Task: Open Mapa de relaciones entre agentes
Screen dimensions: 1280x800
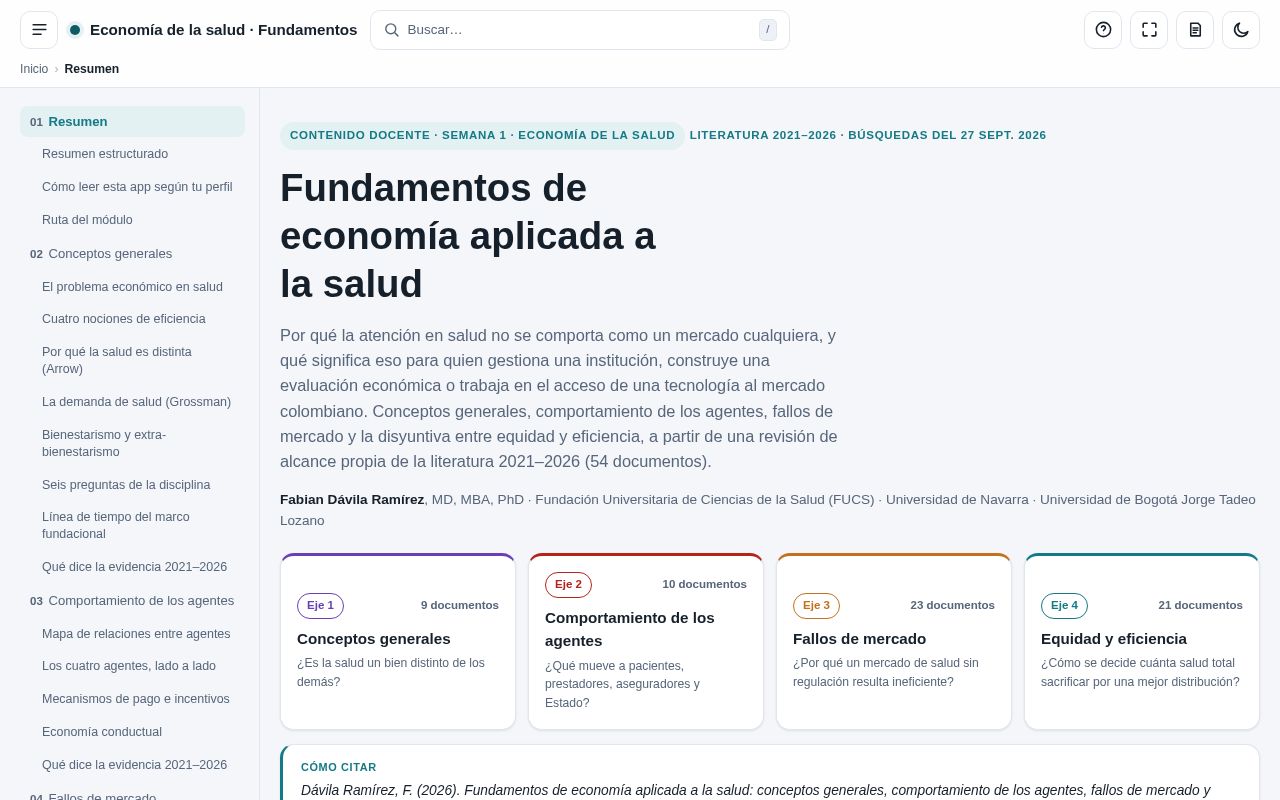Action: [136, 634]
